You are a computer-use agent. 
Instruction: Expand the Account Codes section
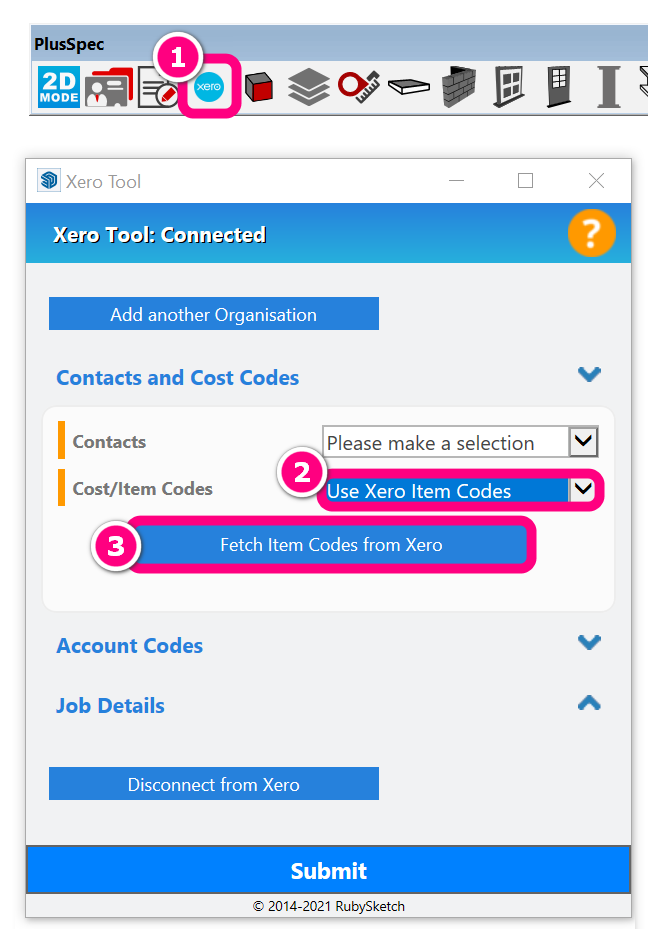(589, 642)
